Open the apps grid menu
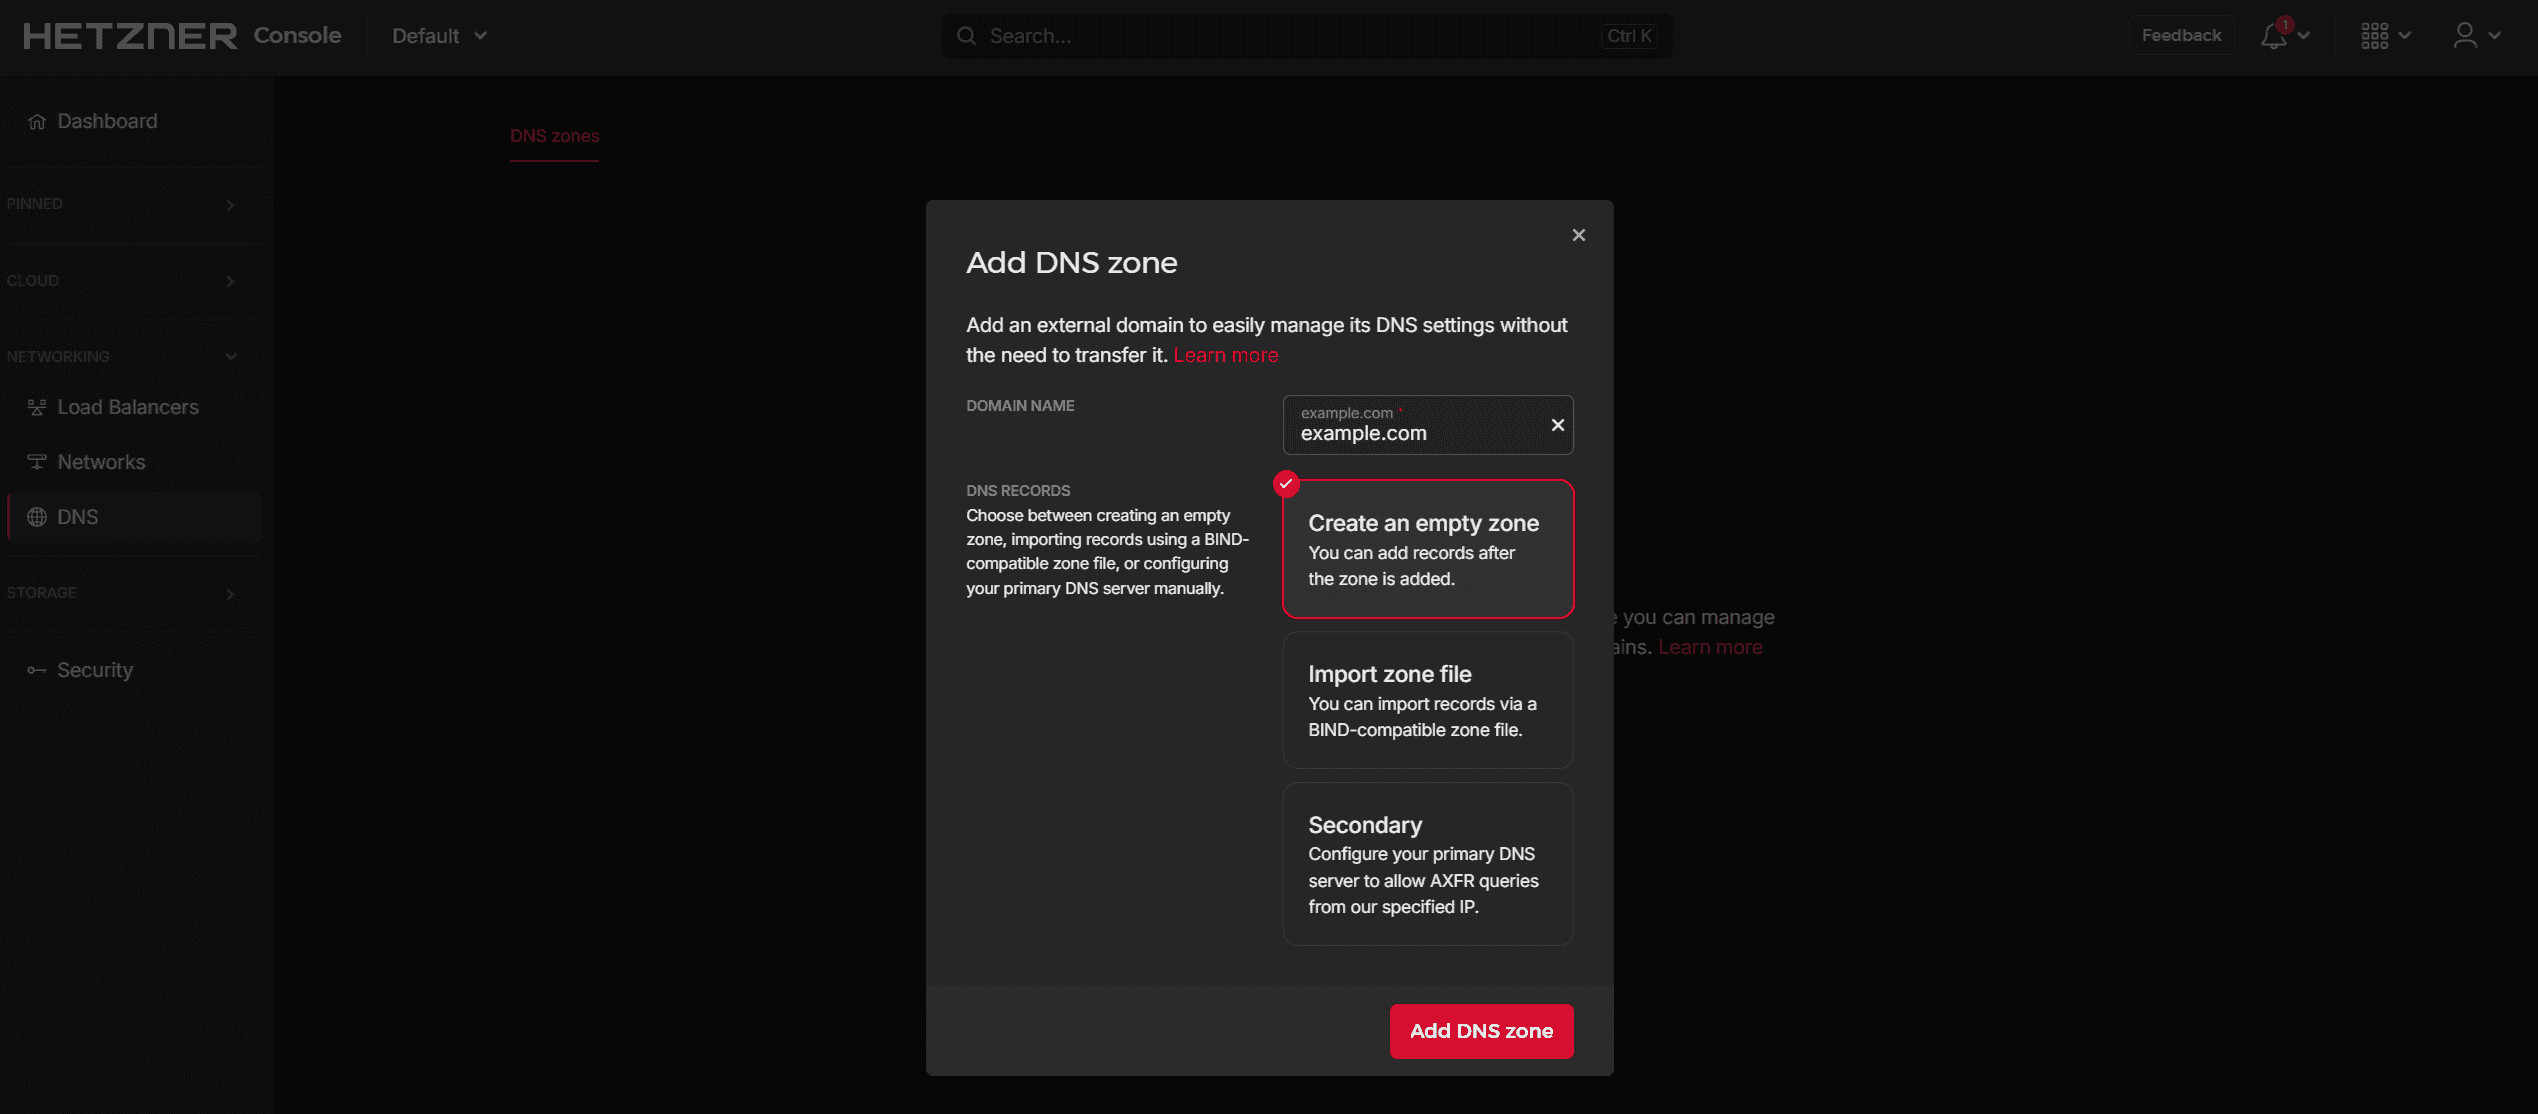The height and width of the screenshot is (1114, 2538). coord(2375,36)
